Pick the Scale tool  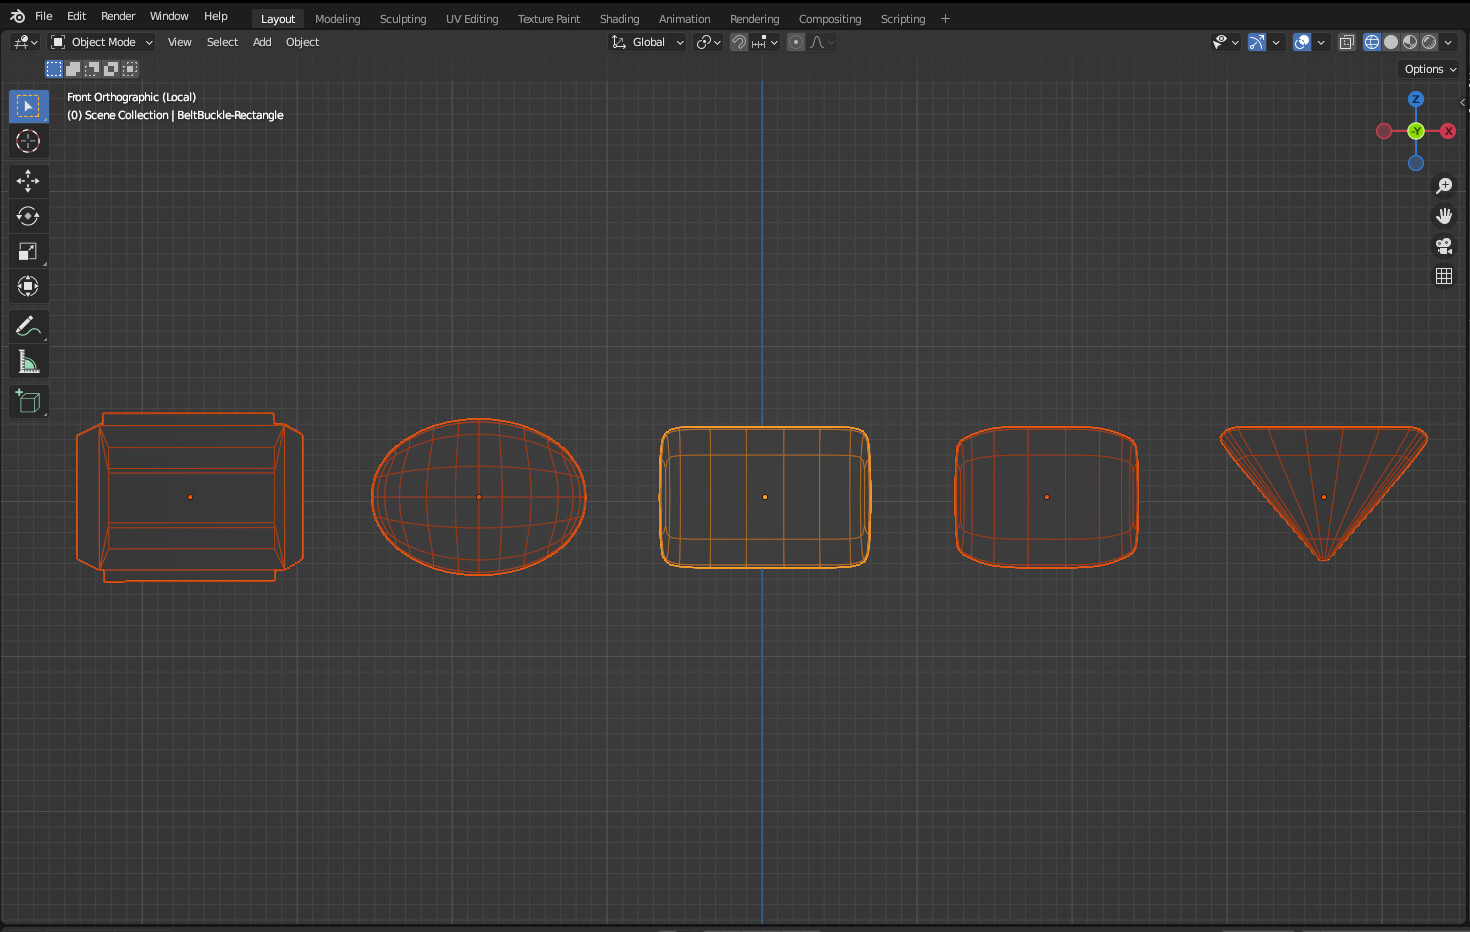pyautogui.click(x=28, y=251)
